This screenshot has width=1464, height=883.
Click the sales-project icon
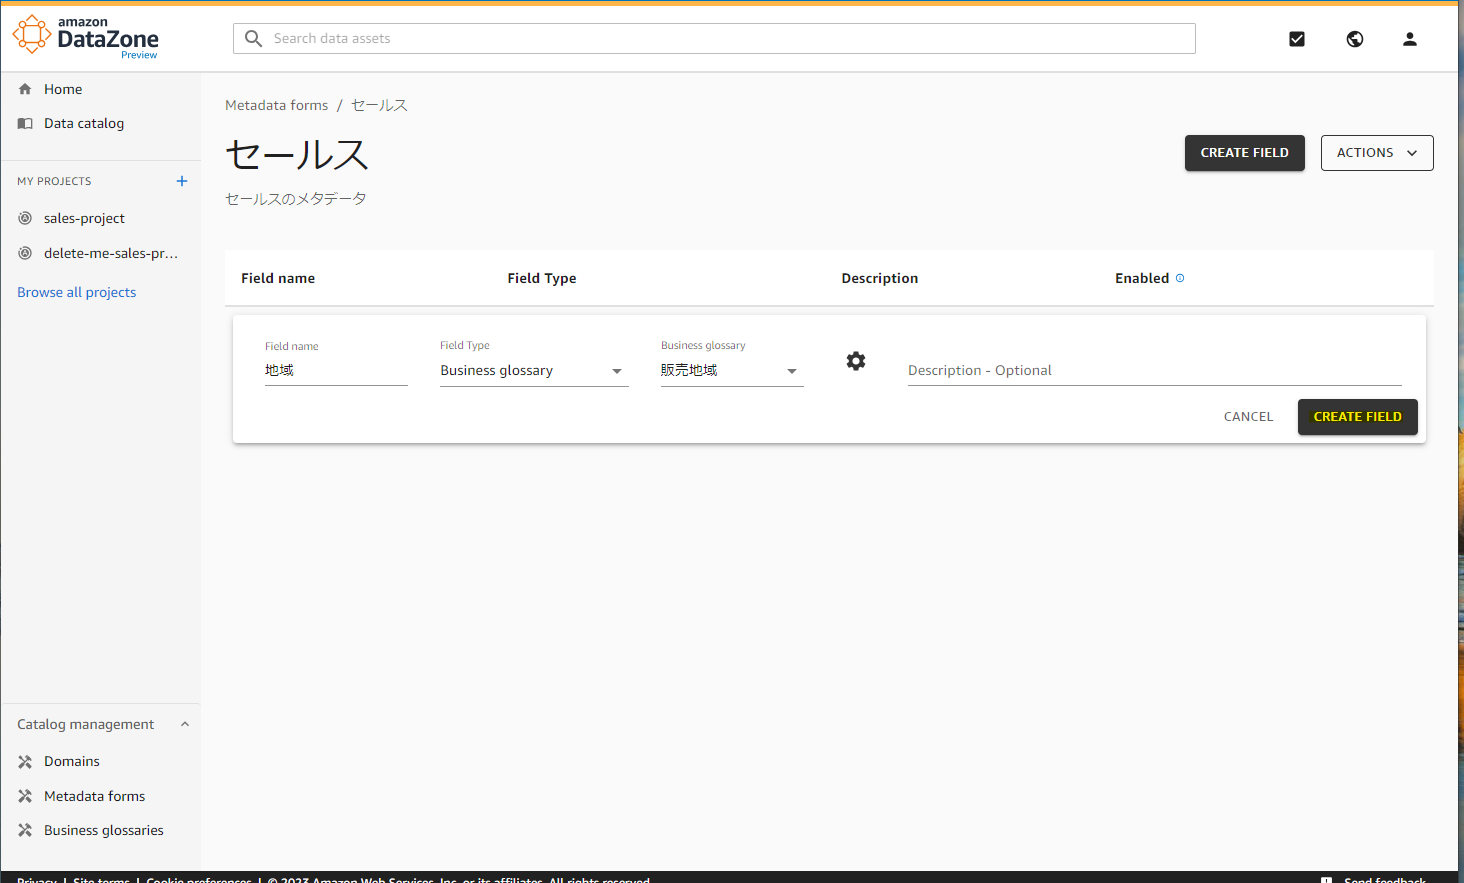(25, 218)
